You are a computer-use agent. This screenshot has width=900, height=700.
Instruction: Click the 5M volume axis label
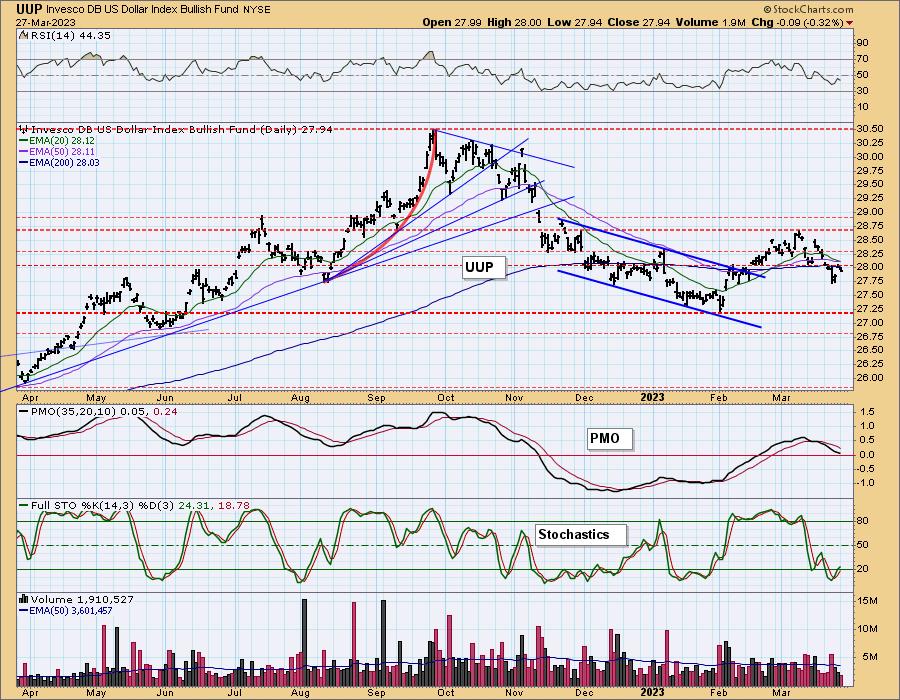point(870,657)
